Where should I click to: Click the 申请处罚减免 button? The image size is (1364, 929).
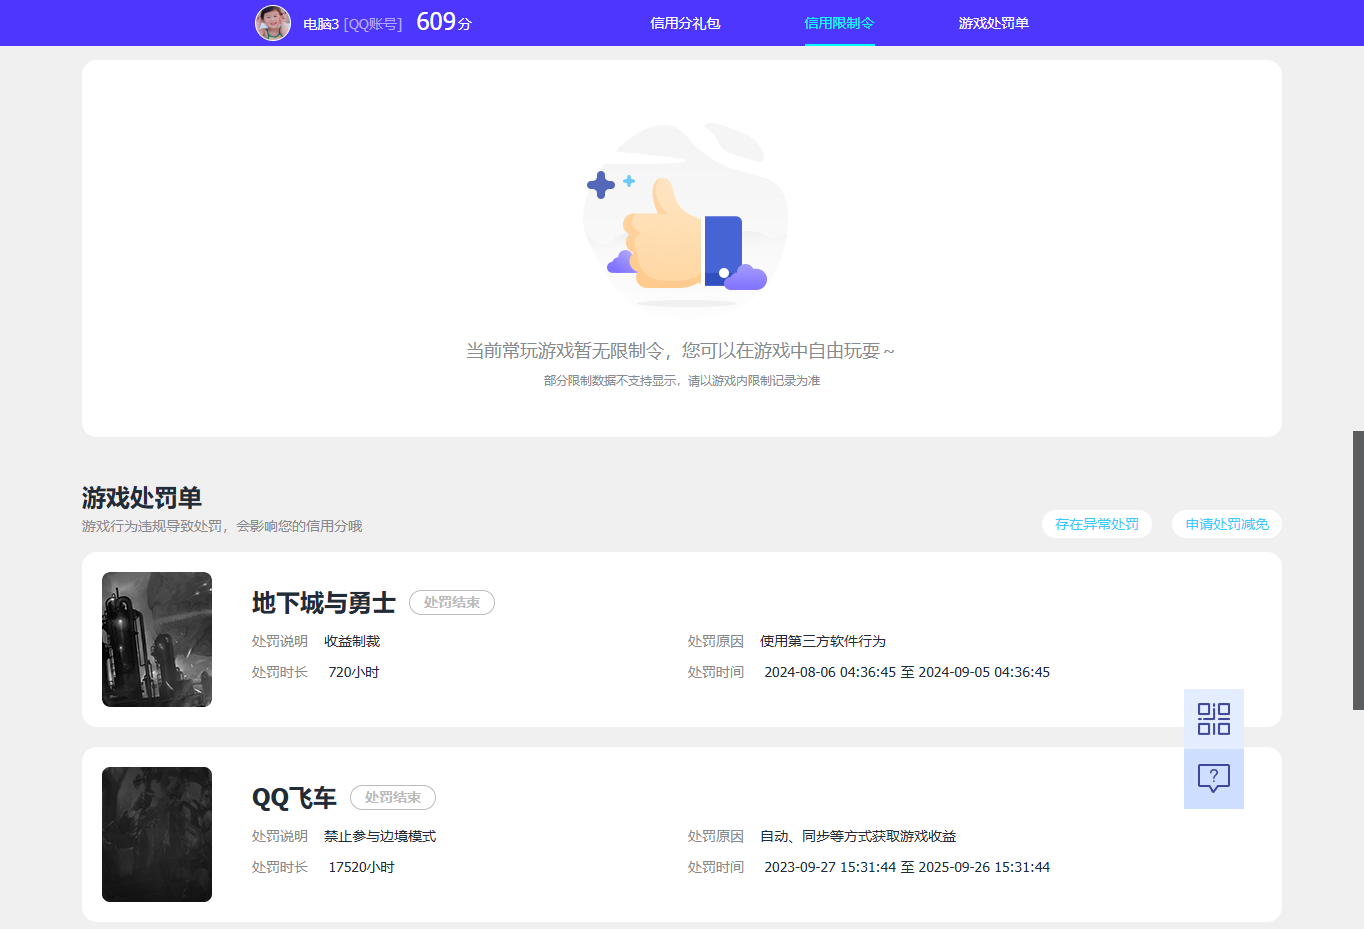coord(1226,524)
